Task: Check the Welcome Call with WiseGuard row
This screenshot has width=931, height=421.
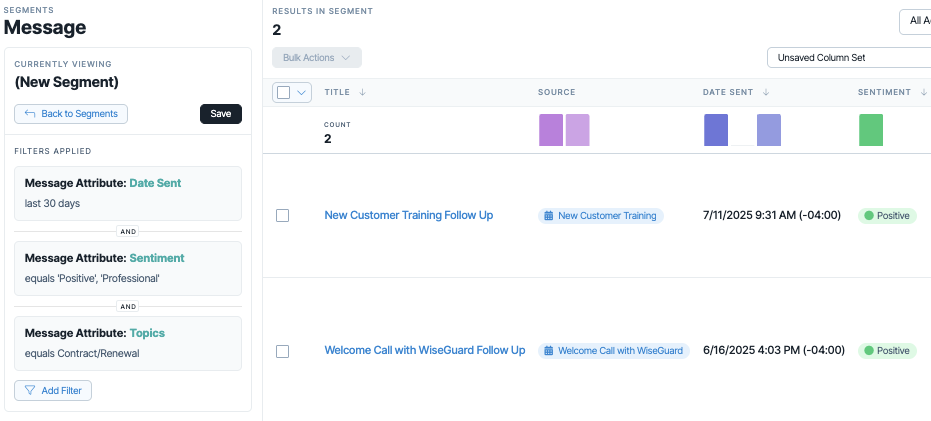Action: click(283, 352)
